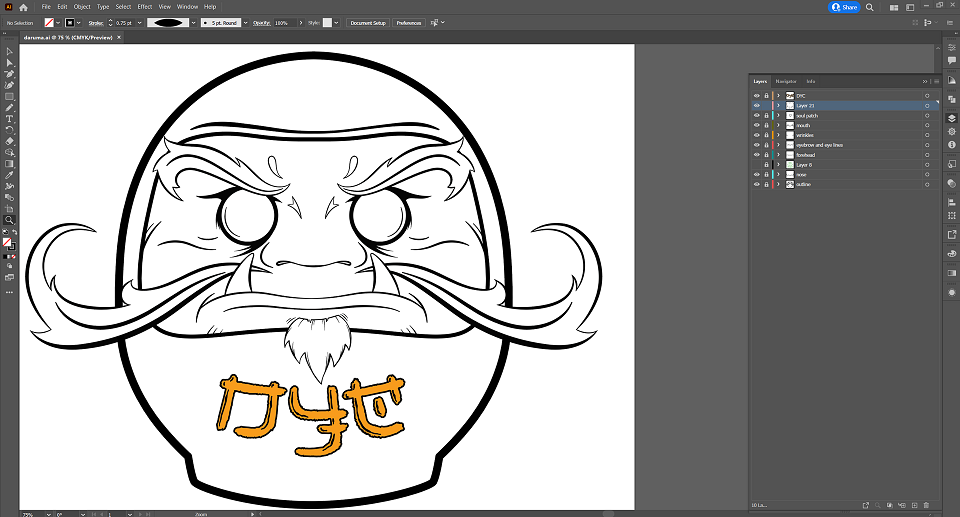Click the Preferences button
Screen dimensions: 960x517
point(408,23)
